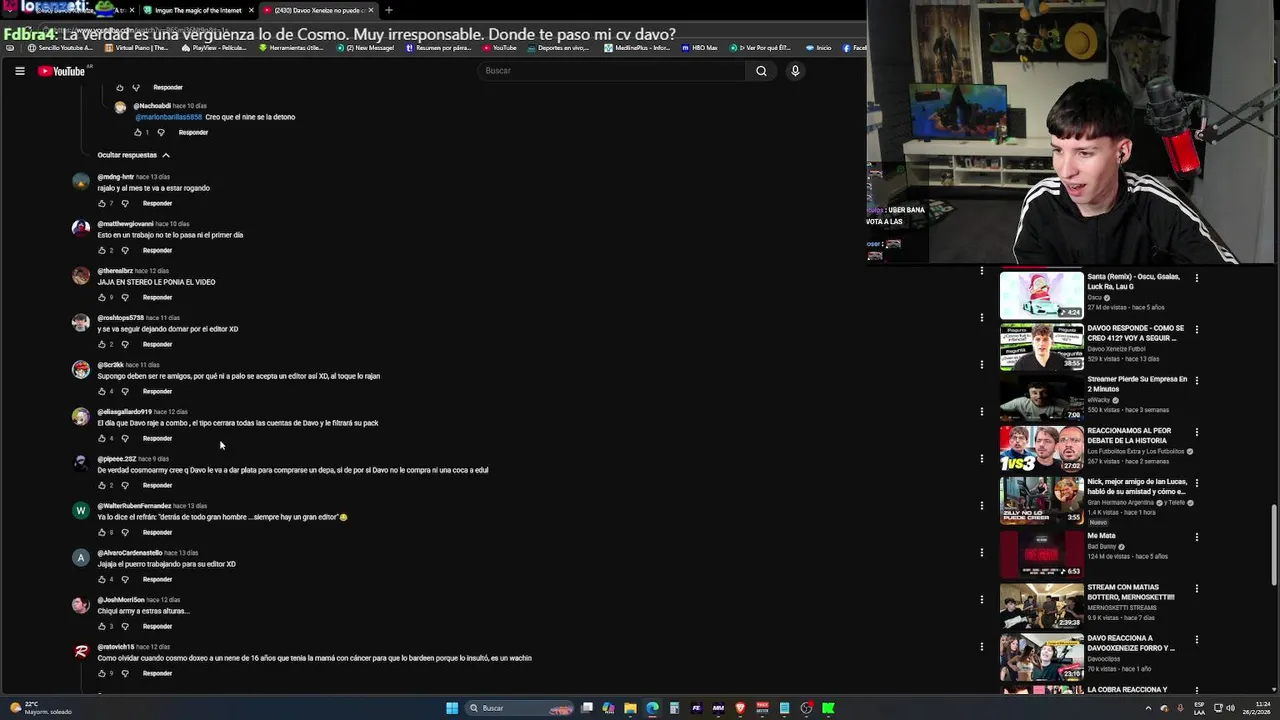Open the Virtual Piano bookmark
1280x720 pixels.
click(x=136, y=48)
